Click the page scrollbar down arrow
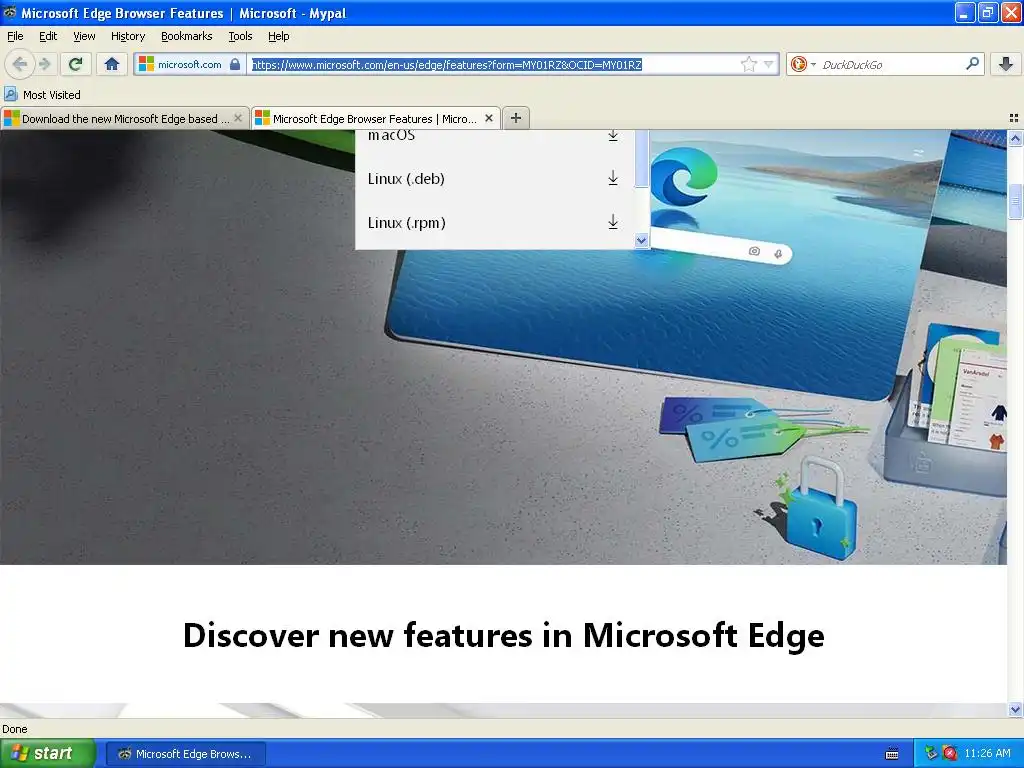Image resolution: width=1024 pixels, height=768 pixels. click(1015, 709)
